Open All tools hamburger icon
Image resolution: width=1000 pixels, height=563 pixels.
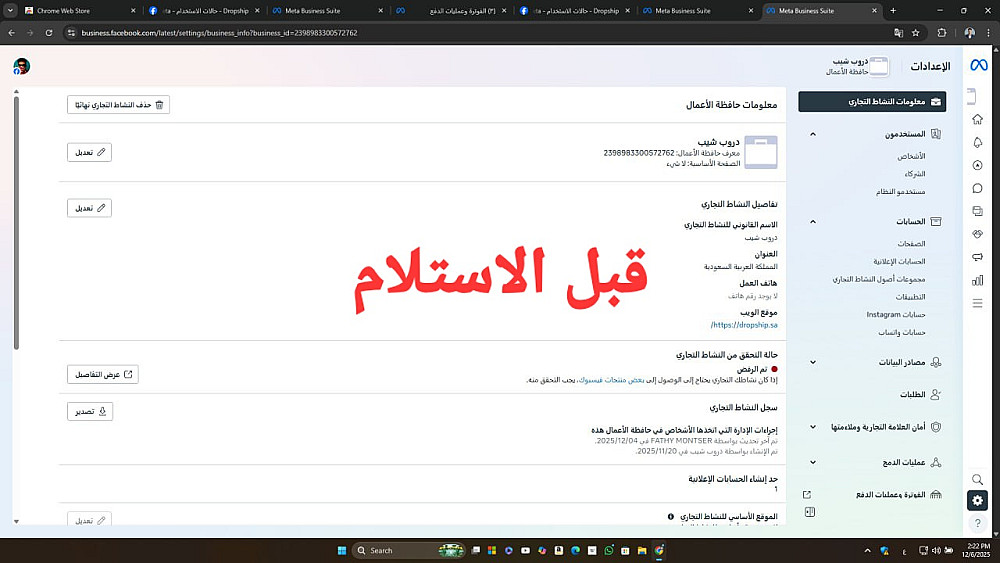tap(977, 303)
